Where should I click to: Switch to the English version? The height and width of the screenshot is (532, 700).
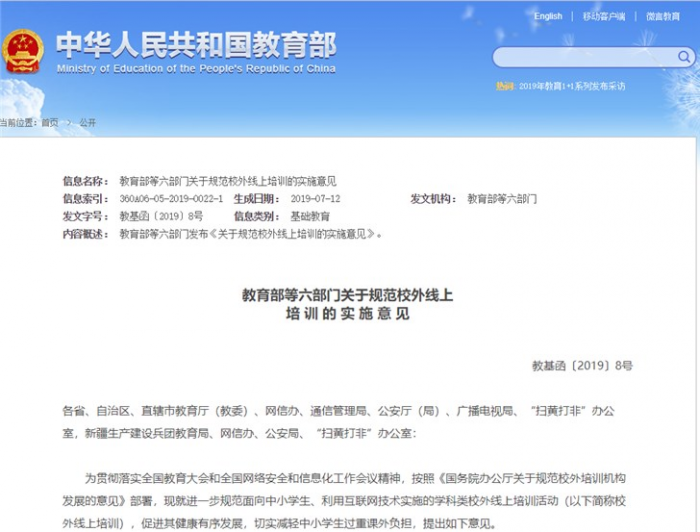click(548, 16)
